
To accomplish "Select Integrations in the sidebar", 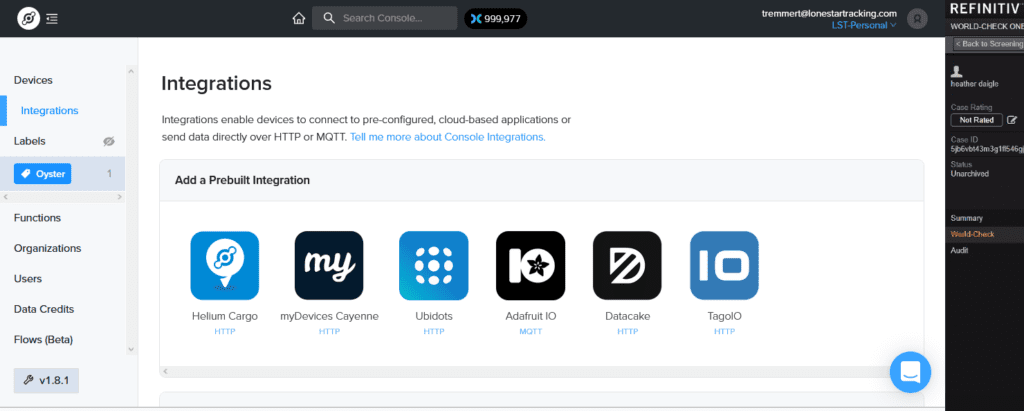I will (50, 110).
